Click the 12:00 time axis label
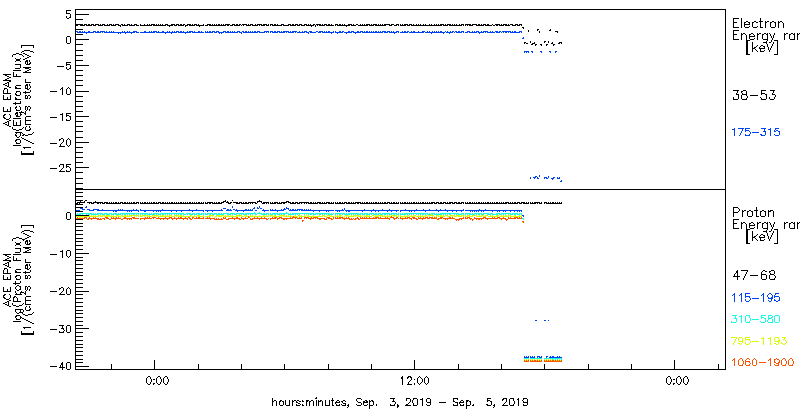This screenshot has height=410, width=800. point(414,380)
